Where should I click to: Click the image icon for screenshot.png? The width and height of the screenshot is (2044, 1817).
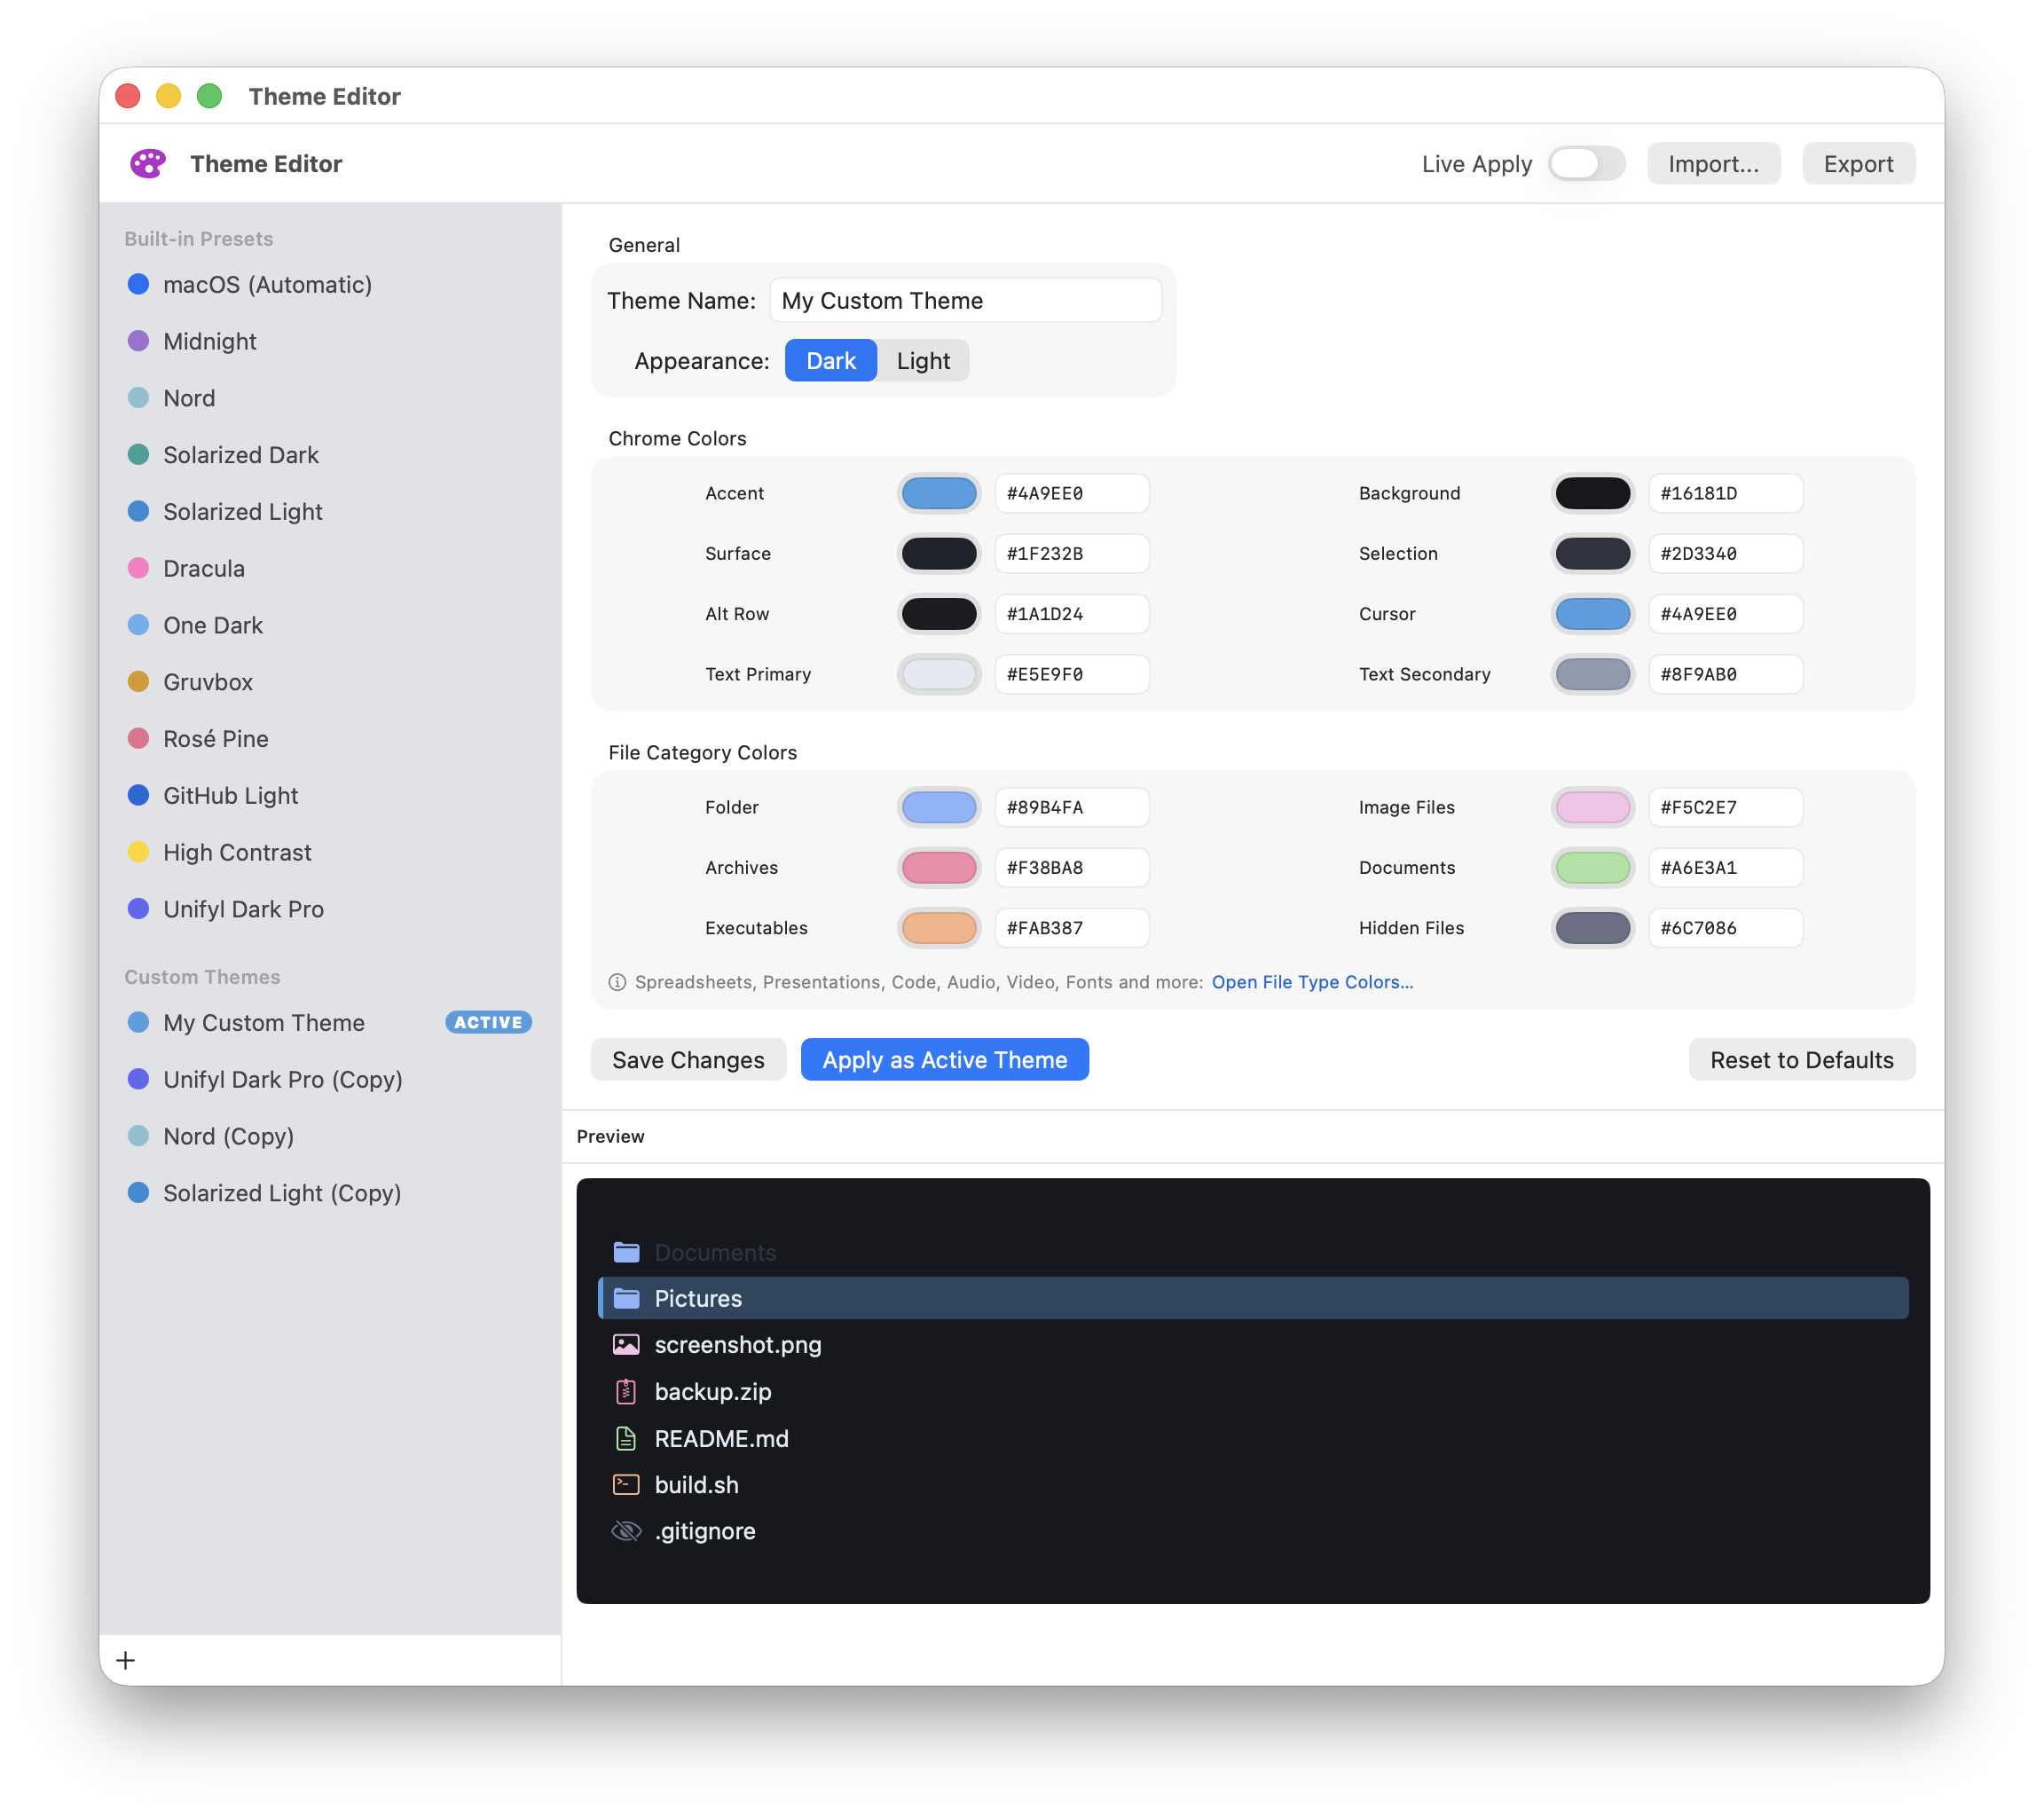(x=626, y=1345)
